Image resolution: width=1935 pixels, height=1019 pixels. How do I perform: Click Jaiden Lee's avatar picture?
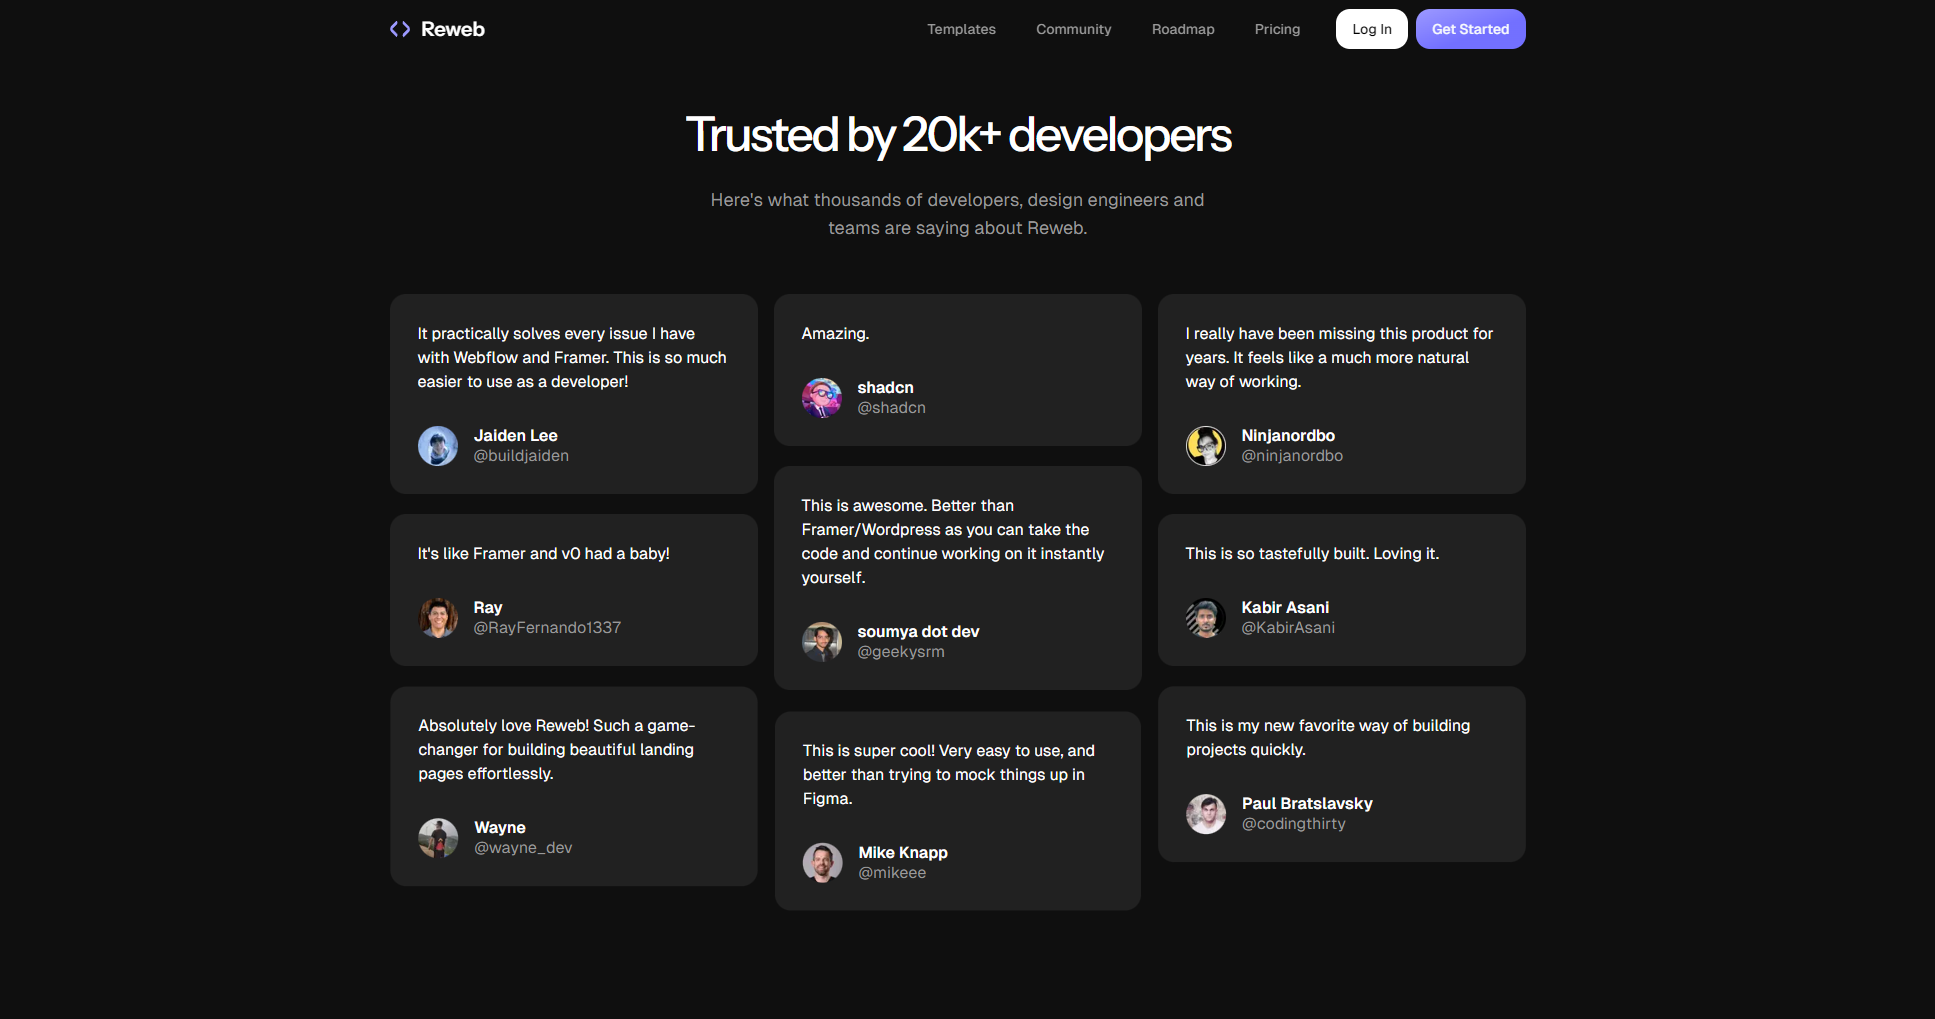438,446
